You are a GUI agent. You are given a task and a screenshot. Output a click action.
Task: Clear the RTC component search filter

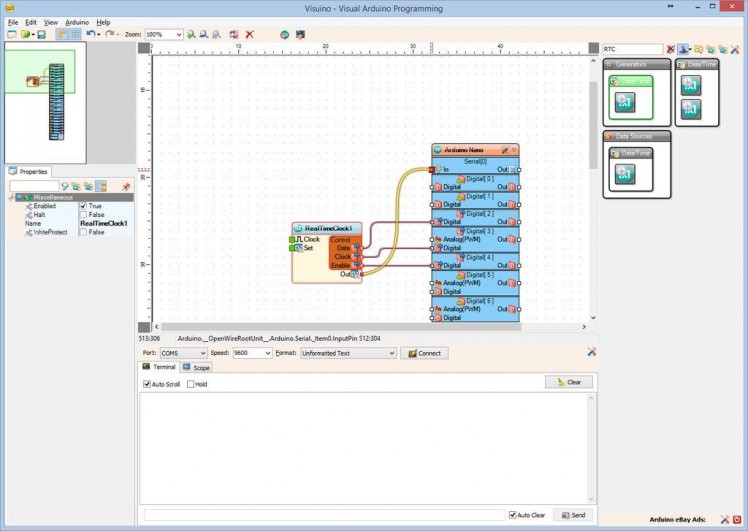coord(670,49)
